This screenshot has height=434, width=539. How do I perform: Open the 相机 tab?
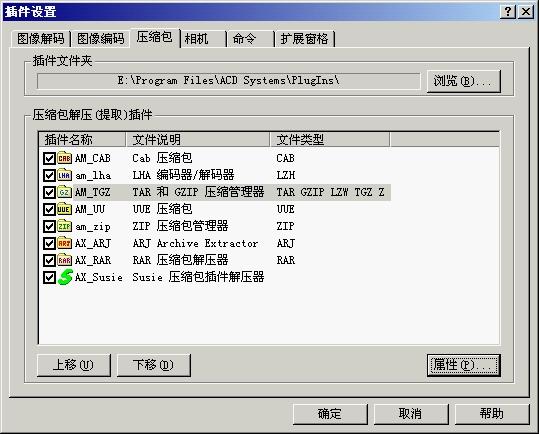204,39
